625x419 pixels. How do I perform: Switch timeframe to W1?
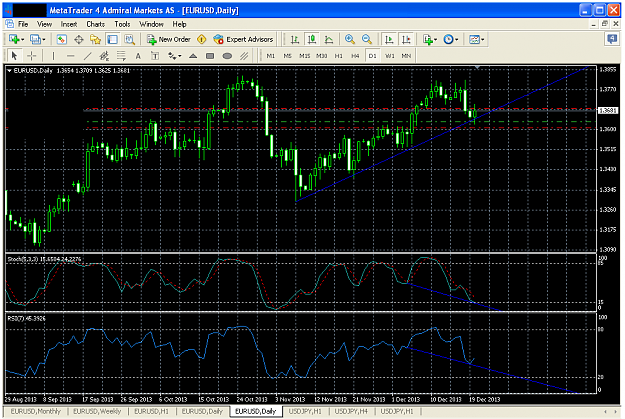(389, 56)
